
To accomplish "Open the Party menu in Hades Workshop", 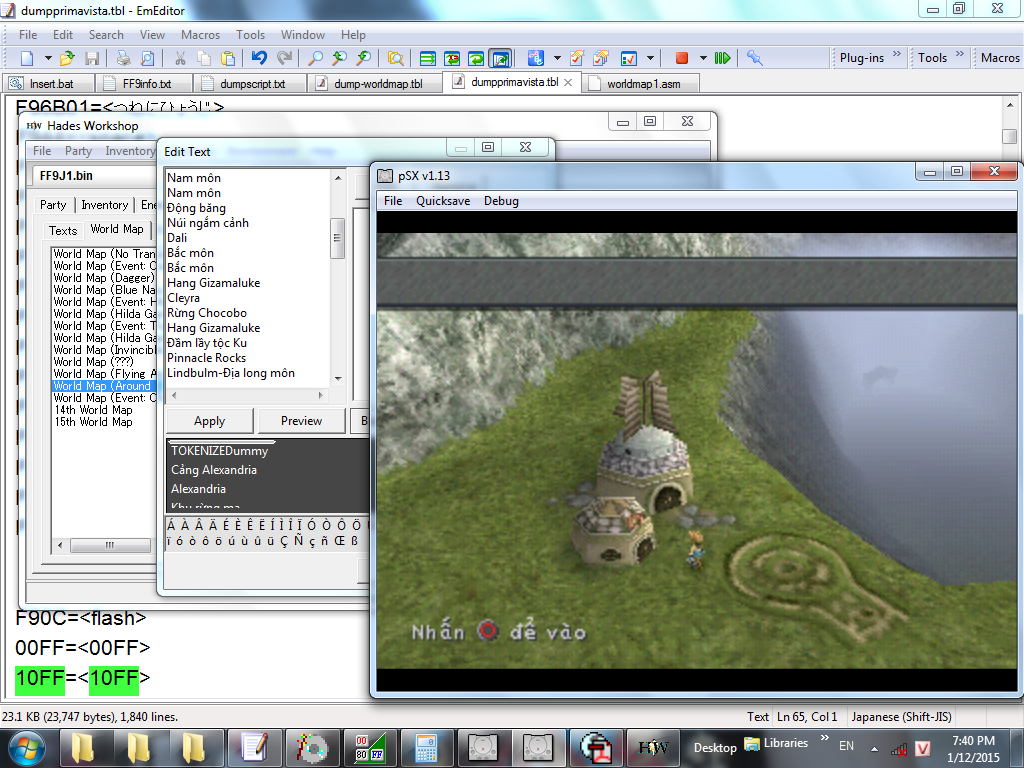I will coord(78,151).
